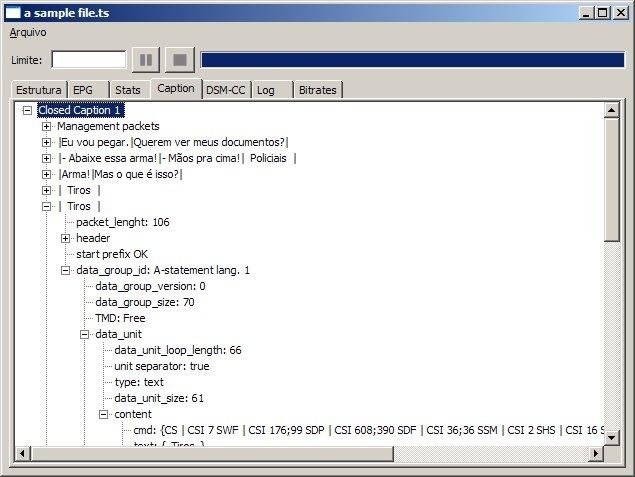Expand the Management packets node
Screen dimensions: 635x477
[47, 127]
